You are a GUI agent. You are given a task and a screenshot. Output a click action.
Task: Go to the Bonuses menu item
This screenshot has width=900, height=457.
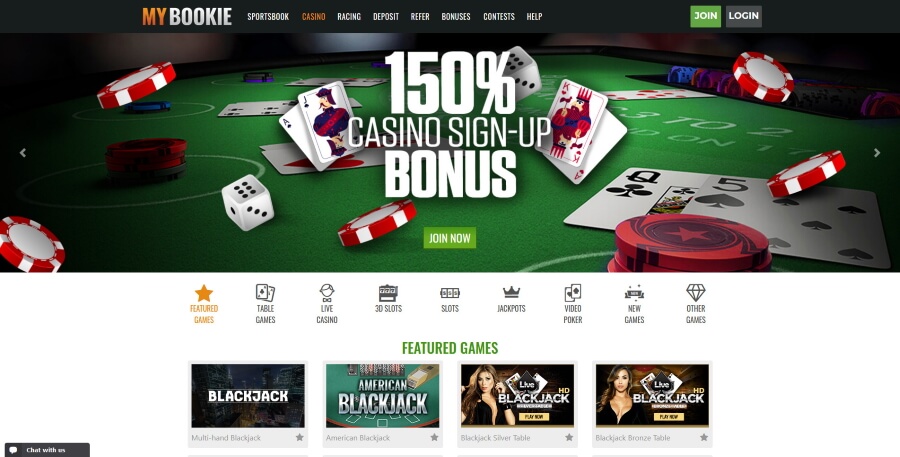[x=456, y=17]
